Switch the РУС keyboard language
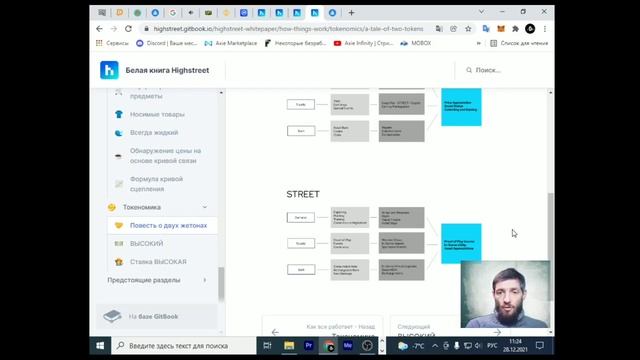The image size is (640, 360). (x=492, y=346)
